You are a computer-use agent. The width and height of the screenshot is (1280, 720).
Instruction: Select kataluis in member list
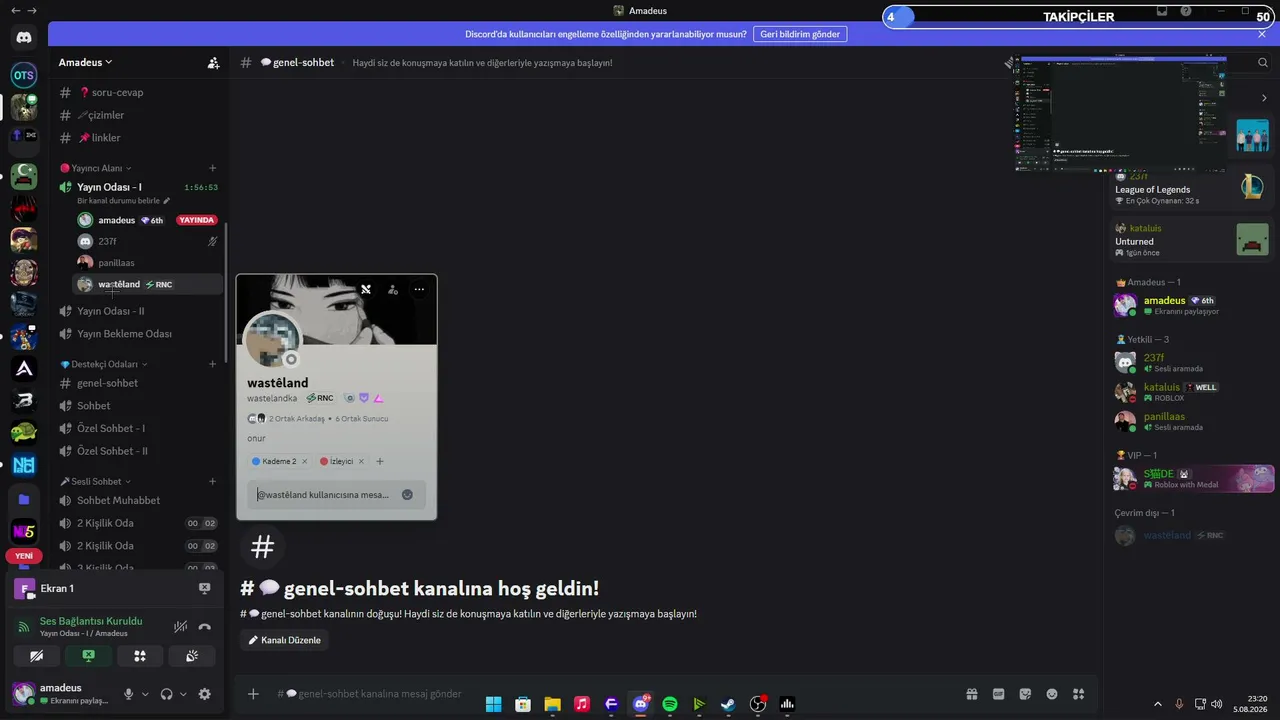(1191, 392)
